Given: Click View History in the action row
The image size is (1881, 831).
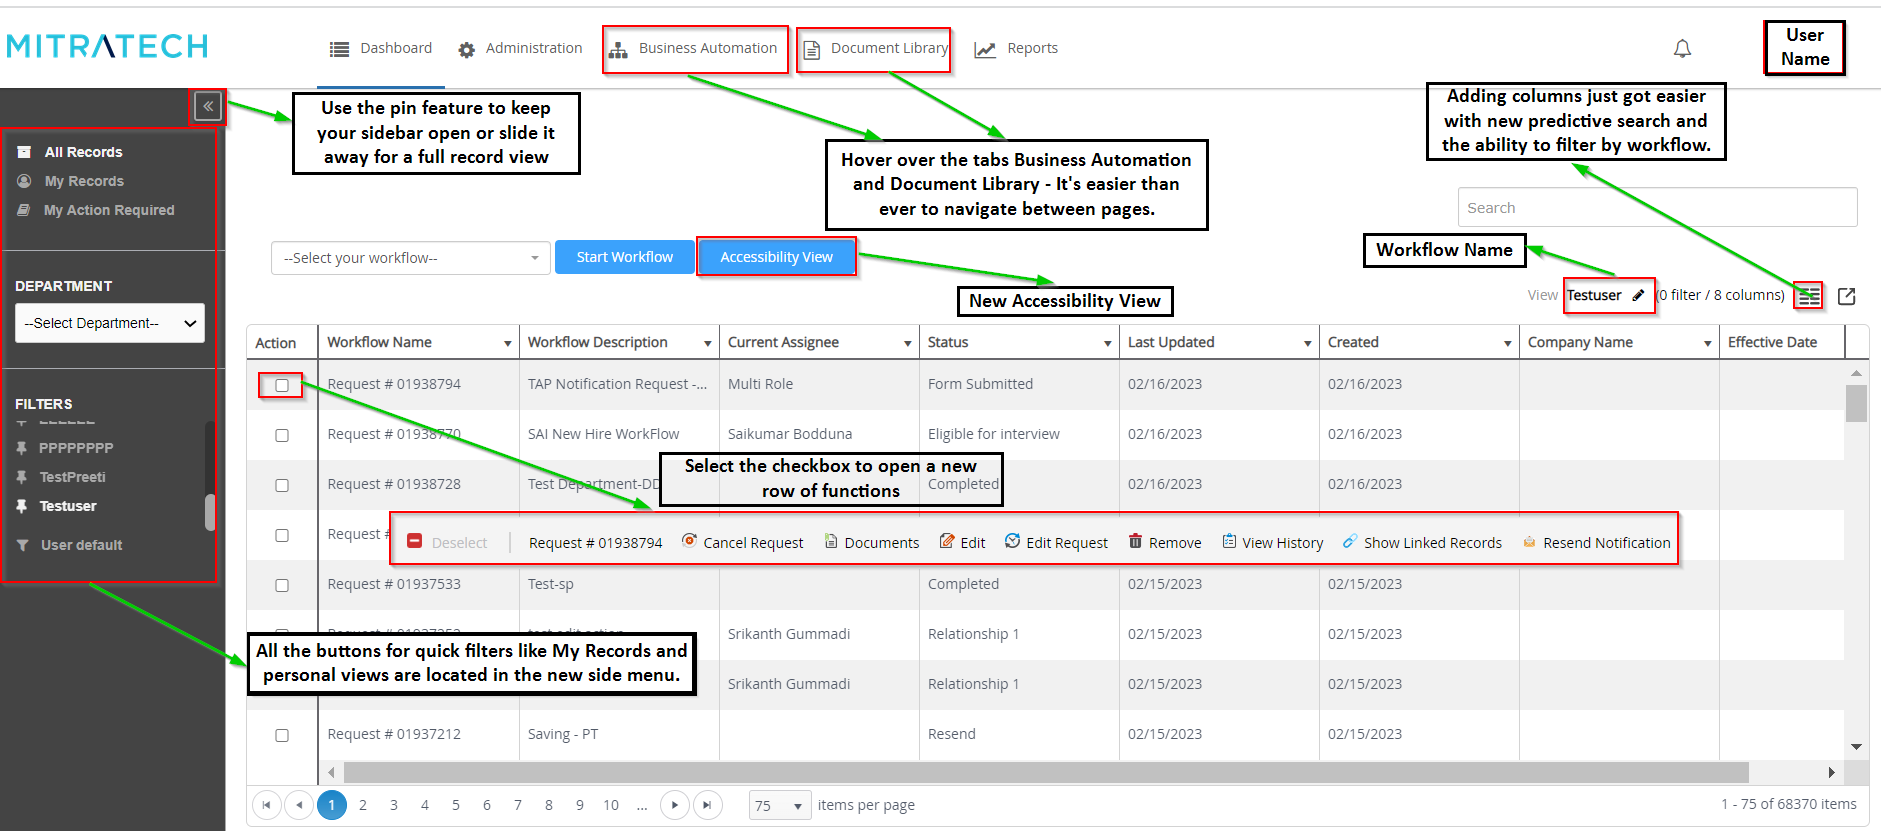Looking at the screenshot, I should pyautogui.click(x=1272, y=542).
